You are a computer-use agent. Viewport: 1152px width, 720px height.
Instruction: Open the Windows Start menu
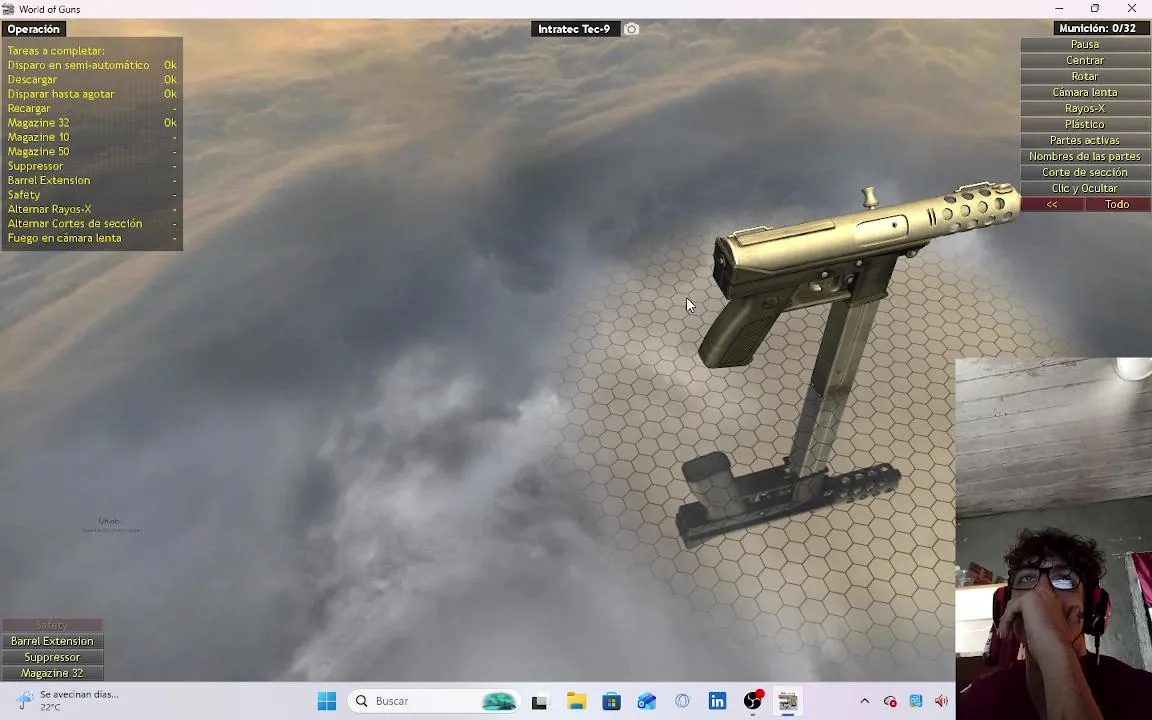tap(326, 701)
